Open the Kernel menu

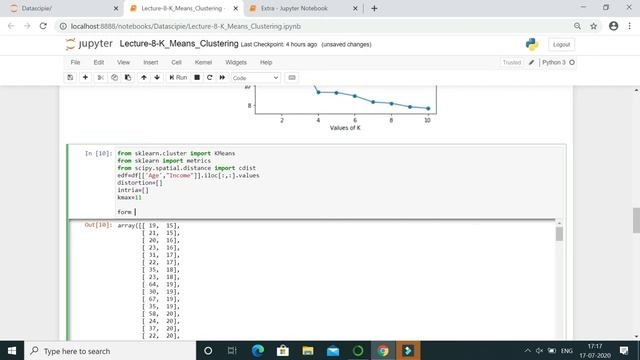point(203,62)
